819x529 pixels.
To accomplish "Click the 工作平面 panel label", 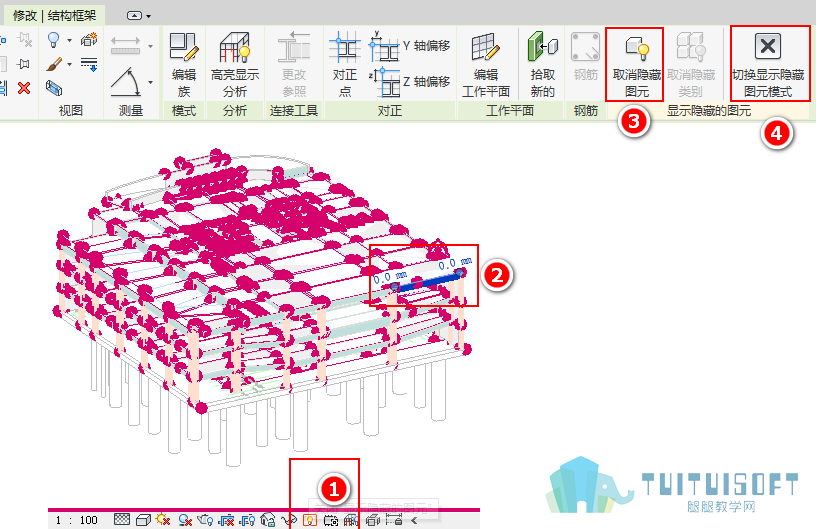I will point(510,111).
